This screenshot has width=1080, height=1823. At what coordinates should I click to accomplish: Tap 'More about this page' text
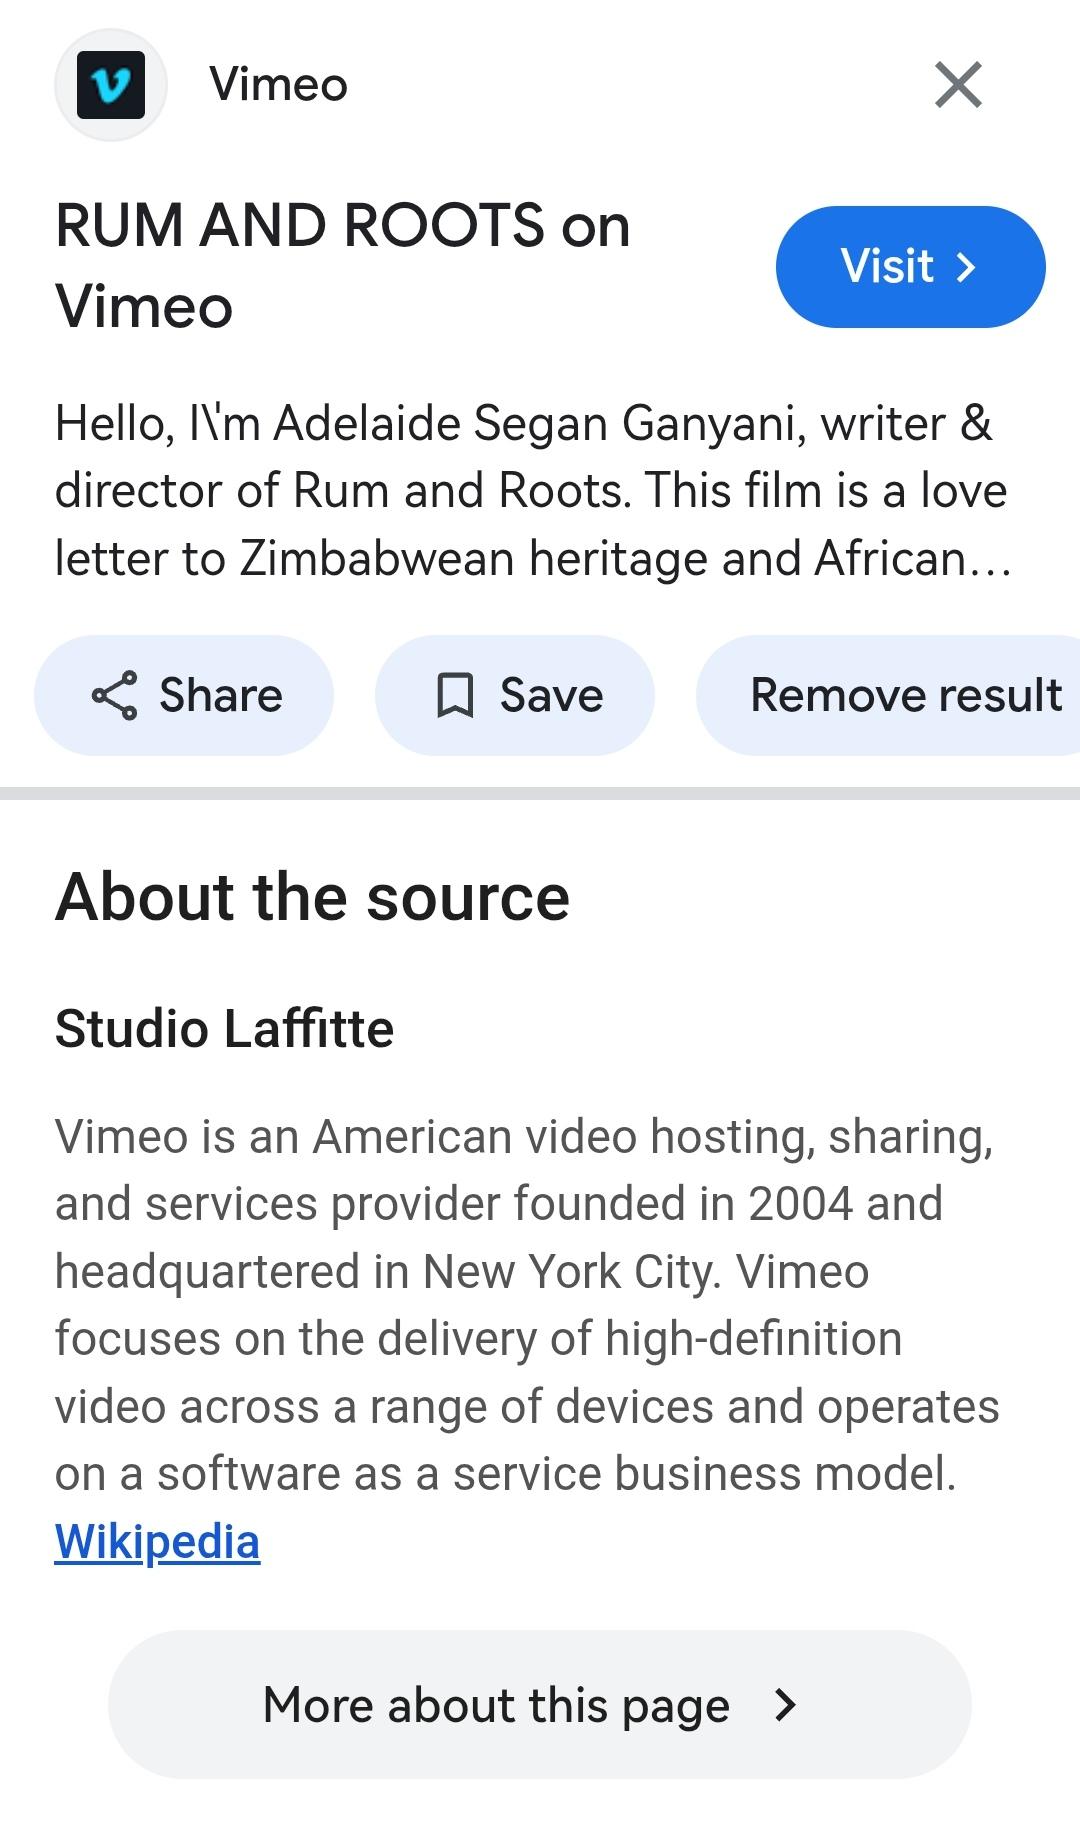(x=496, y=1705)
